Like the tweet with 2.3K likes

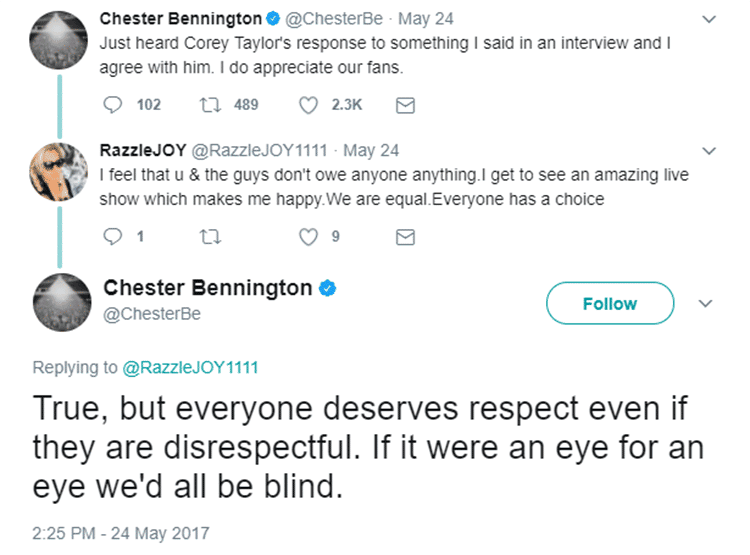310,104
